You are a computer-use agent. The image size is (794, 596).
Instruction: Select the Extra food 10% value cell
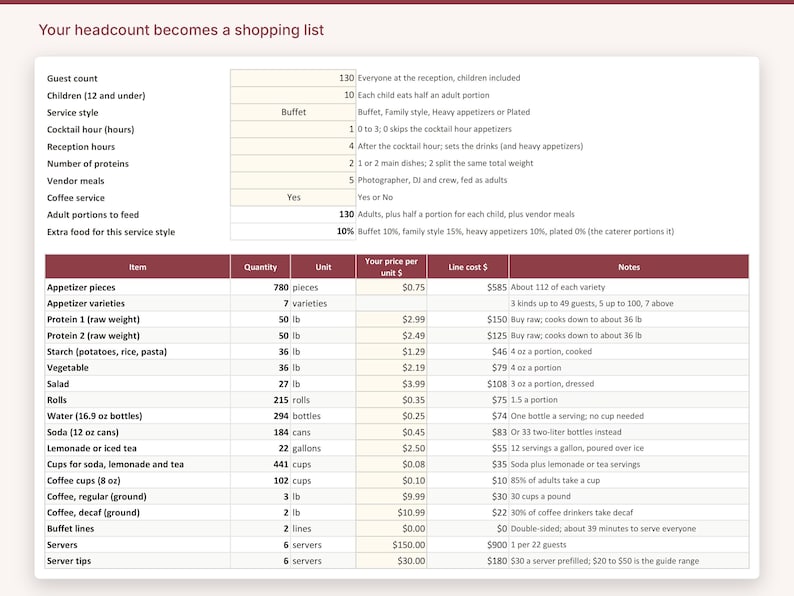click(293, 231)
